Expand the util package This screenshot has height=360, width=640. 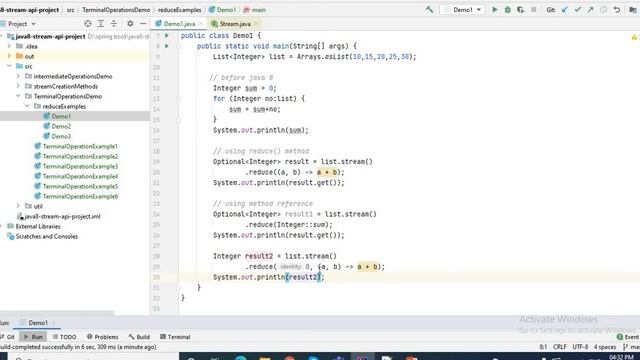coord(18,206)
